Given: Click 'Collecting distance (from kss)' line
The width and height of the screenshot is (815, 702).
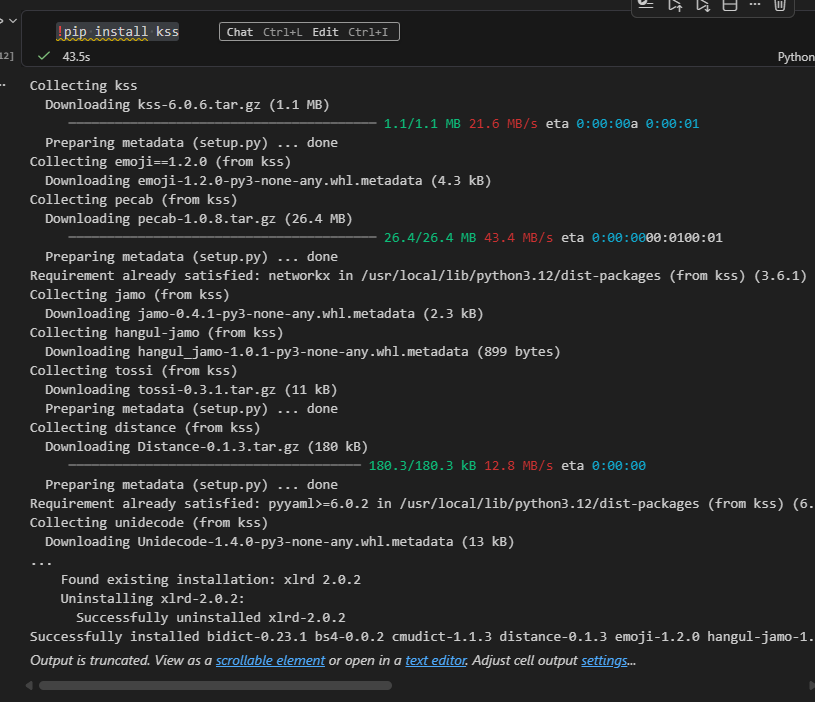Looking at the screenshot, I should (144, 428).
